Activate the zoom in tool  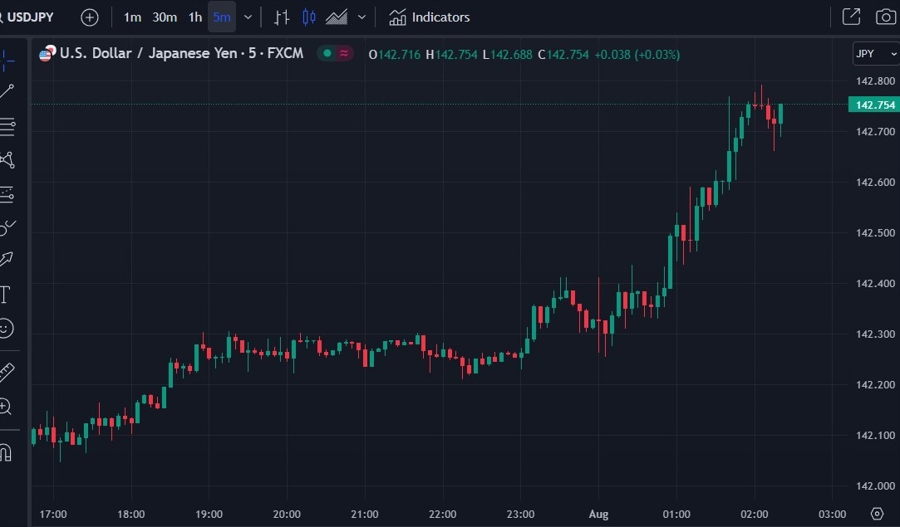point(6,406)
